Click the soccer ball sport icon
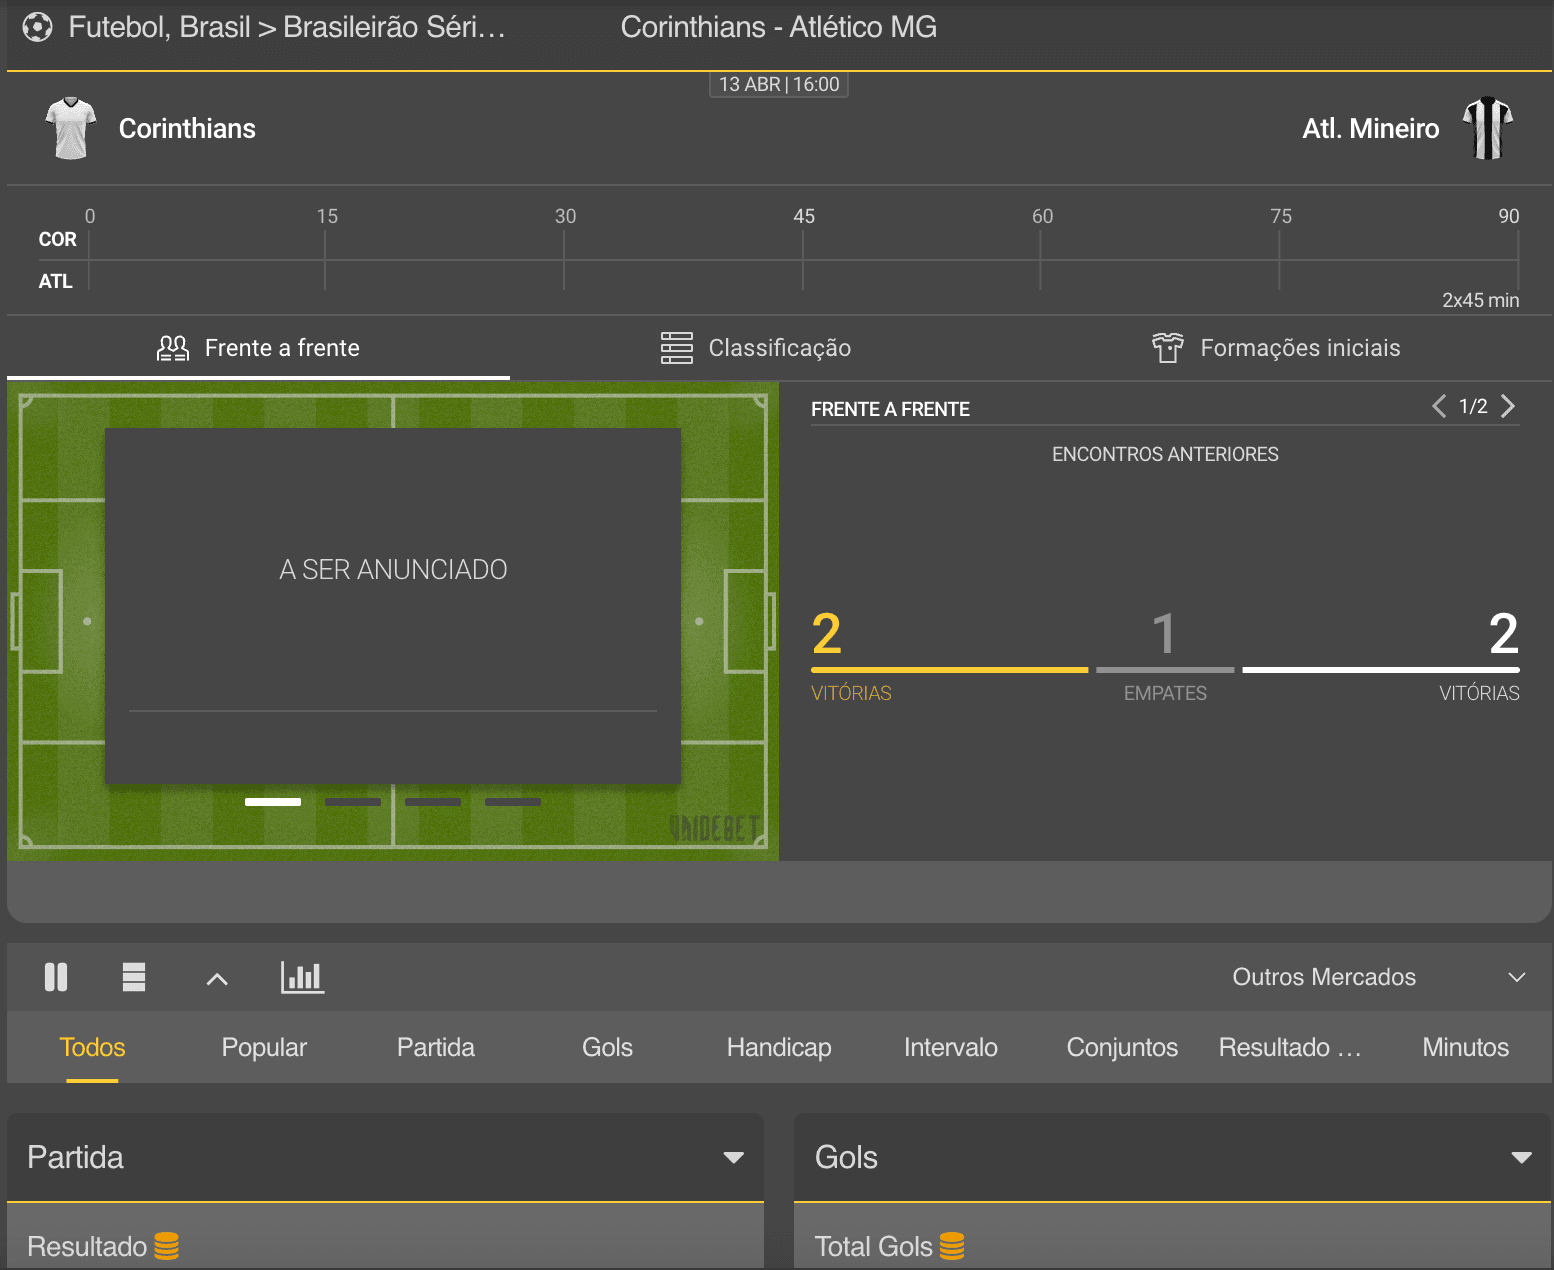Image resolution: width=1554 pixels, height=1270 pixels. [x=37, y=27]
